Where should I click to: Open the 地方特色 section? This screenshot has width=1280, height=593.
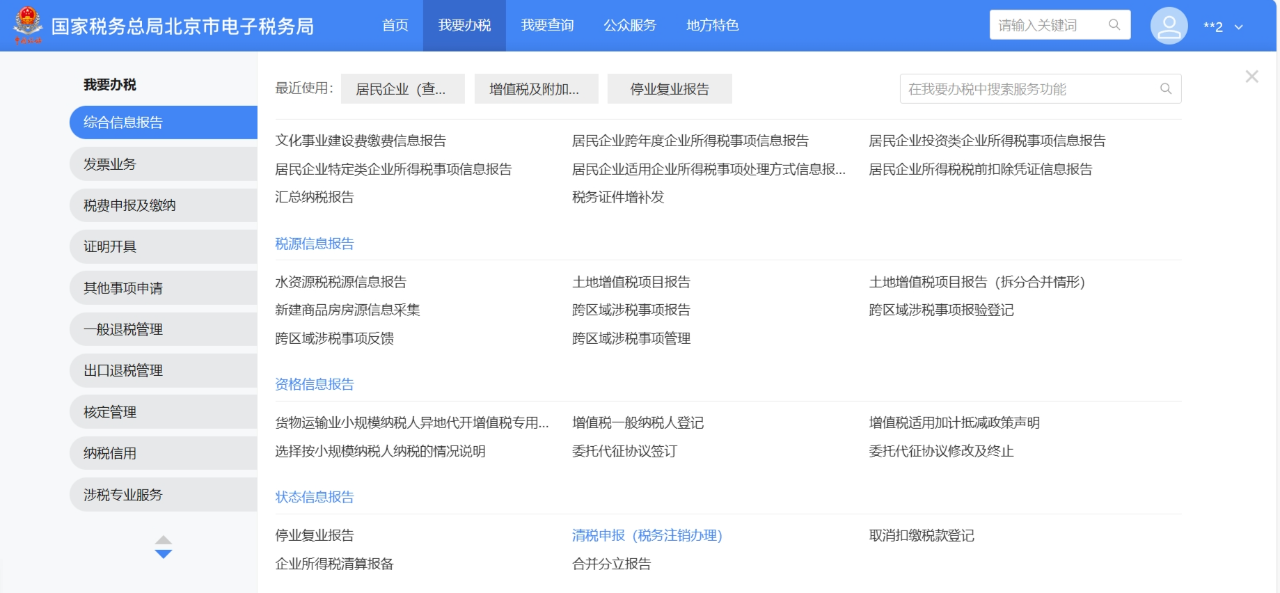711,25
